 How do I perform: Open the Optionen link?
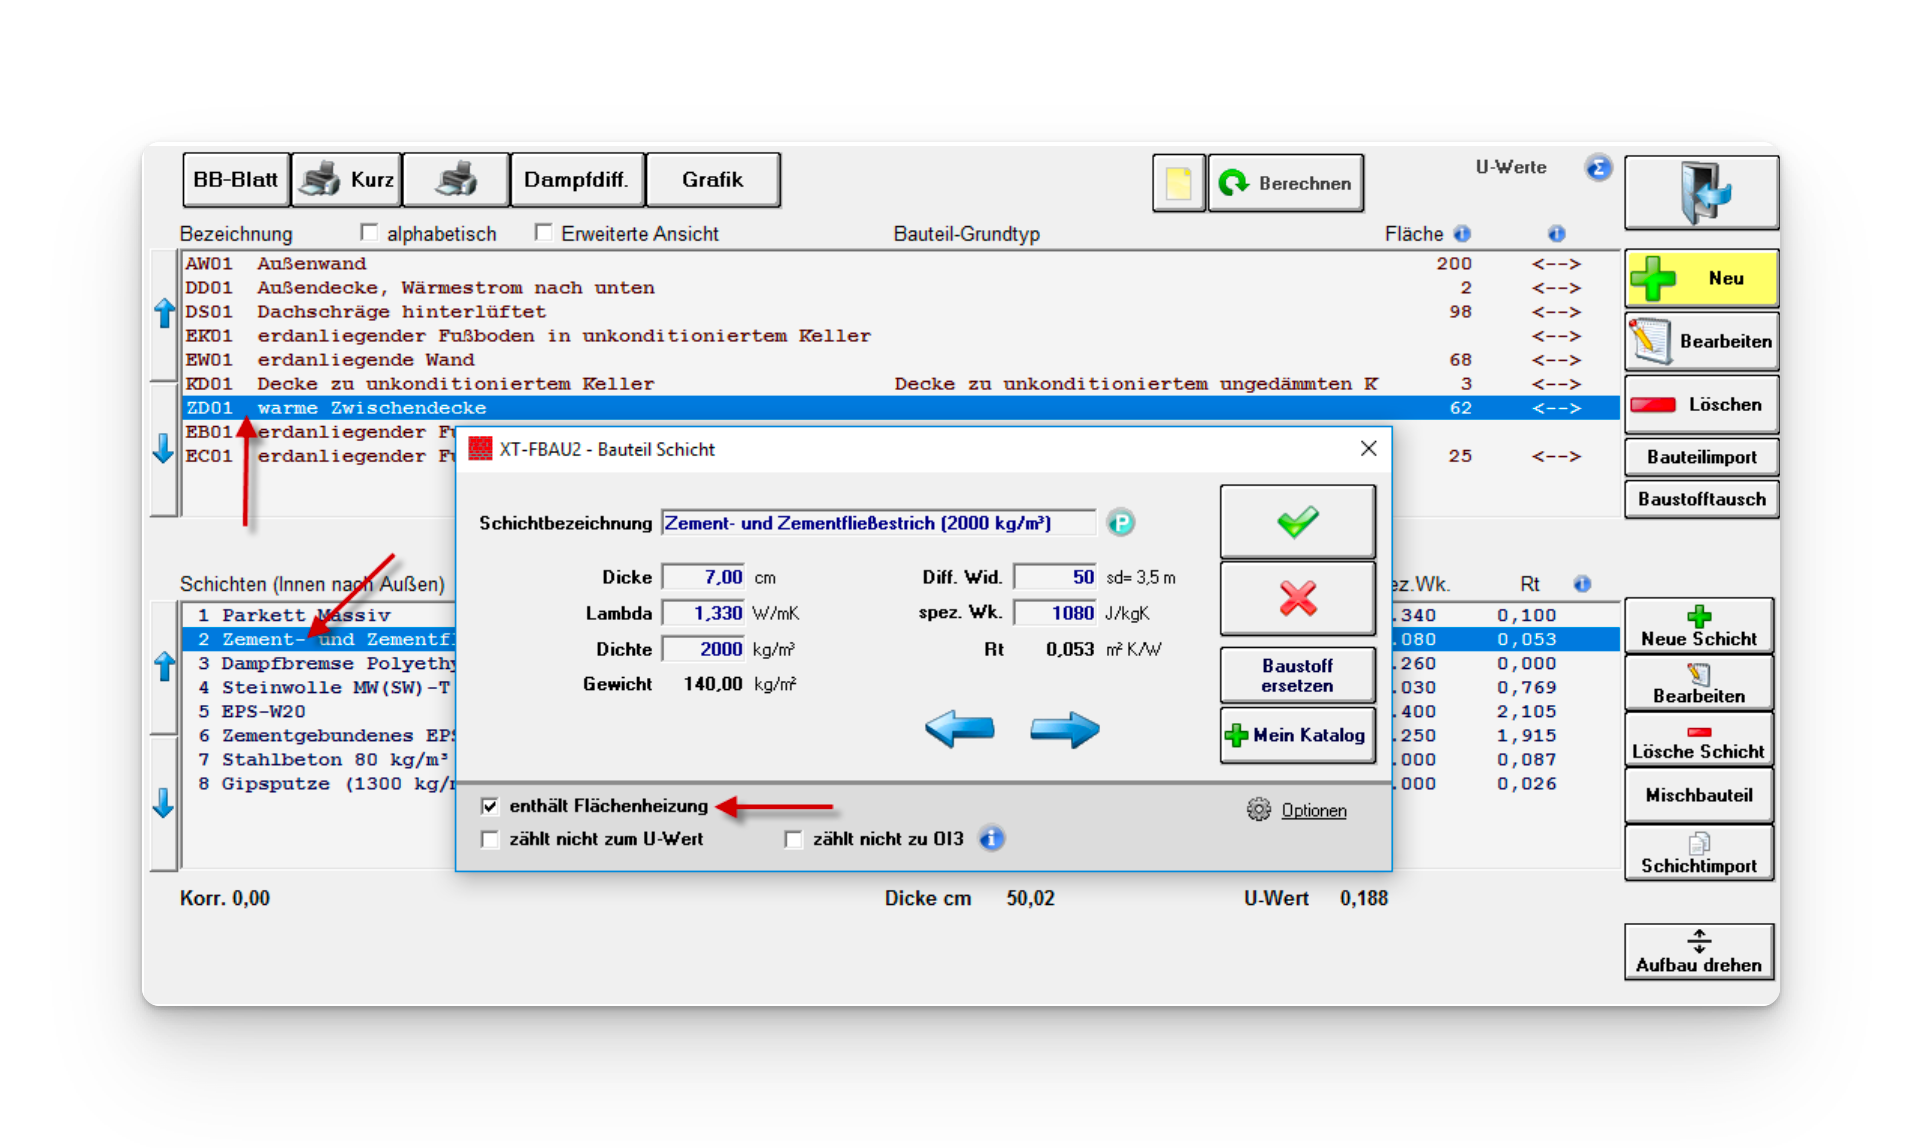(x=1313, y=810)
